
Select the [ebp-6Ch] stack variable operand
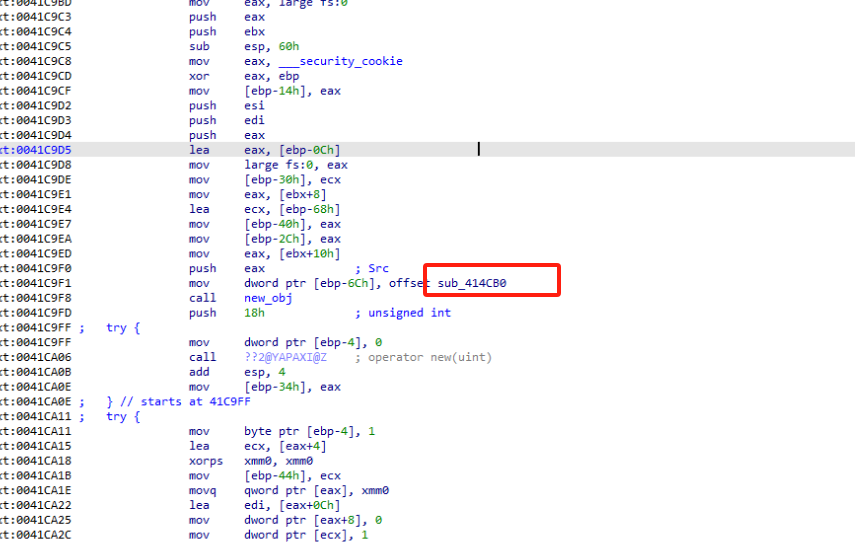pos(350,283)
